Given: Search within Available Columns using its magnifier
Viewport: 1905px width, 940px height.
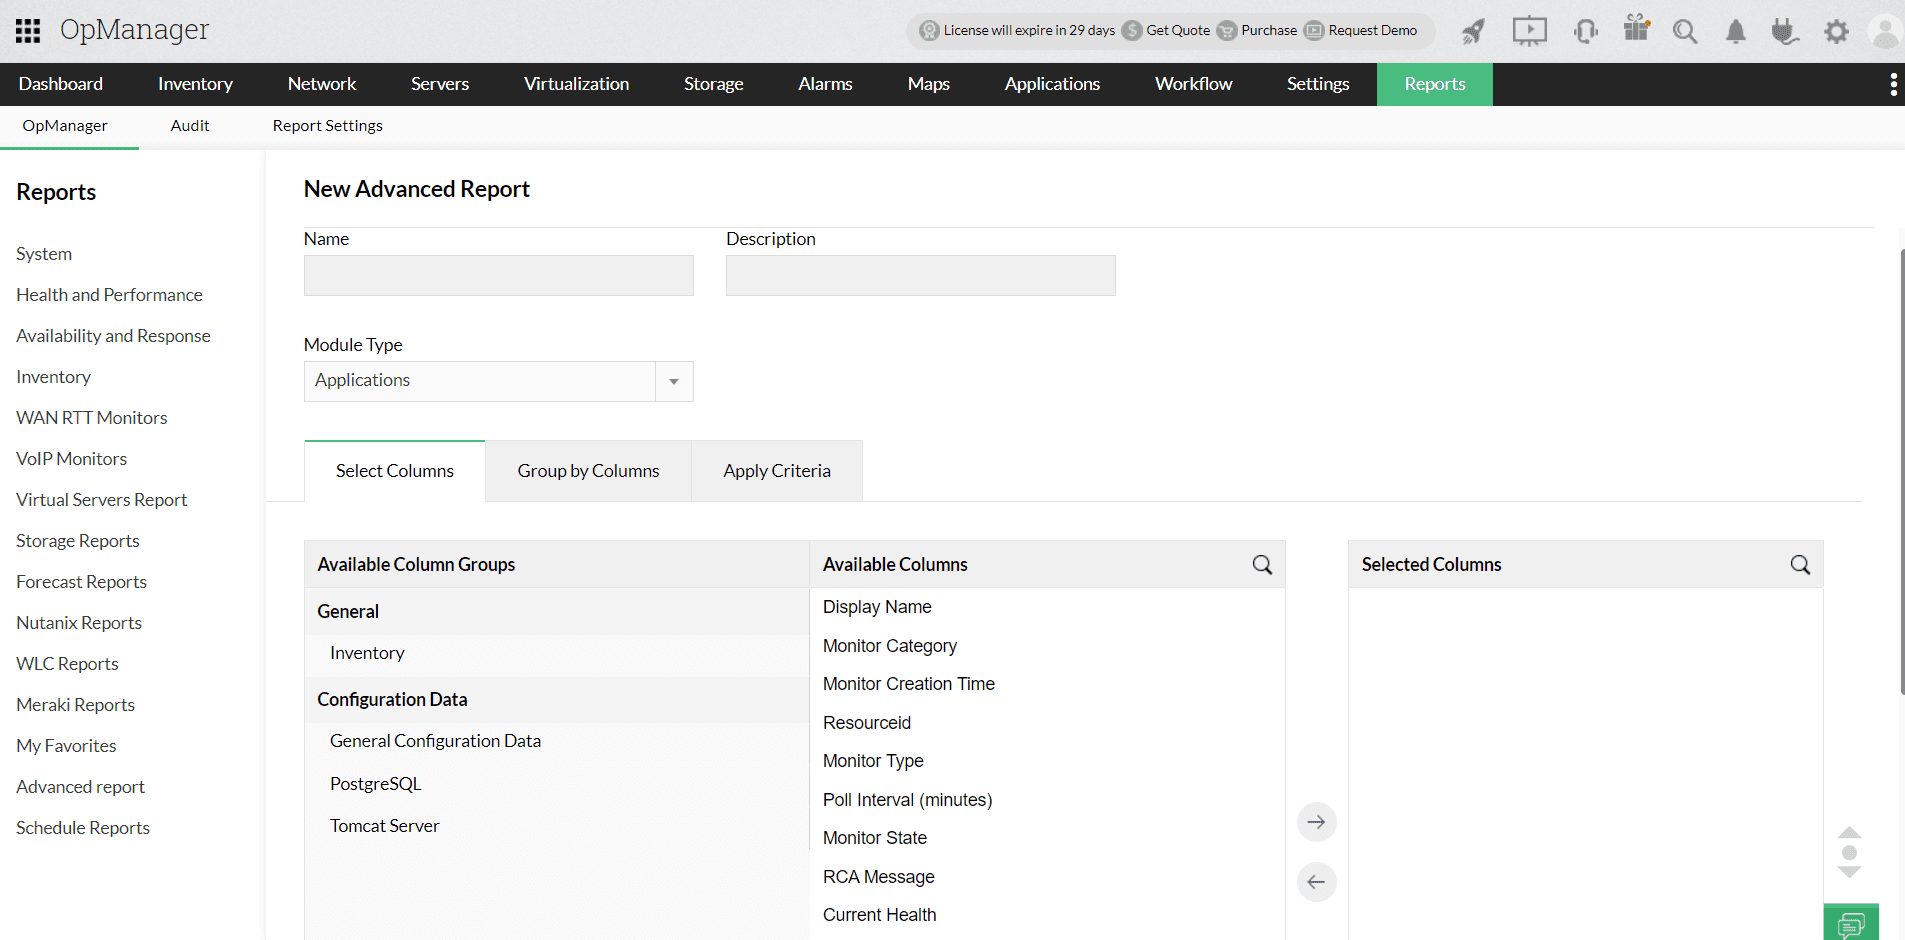Looking at the screenshot, I should [x=1261, y=564].
